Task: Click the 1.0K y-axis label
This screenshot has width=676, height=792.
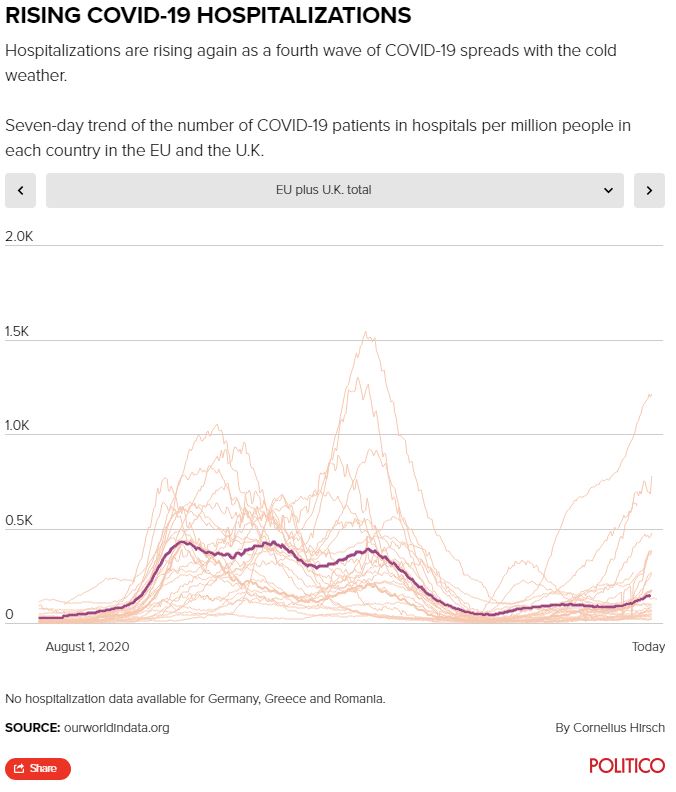Action: coord(19,425)
